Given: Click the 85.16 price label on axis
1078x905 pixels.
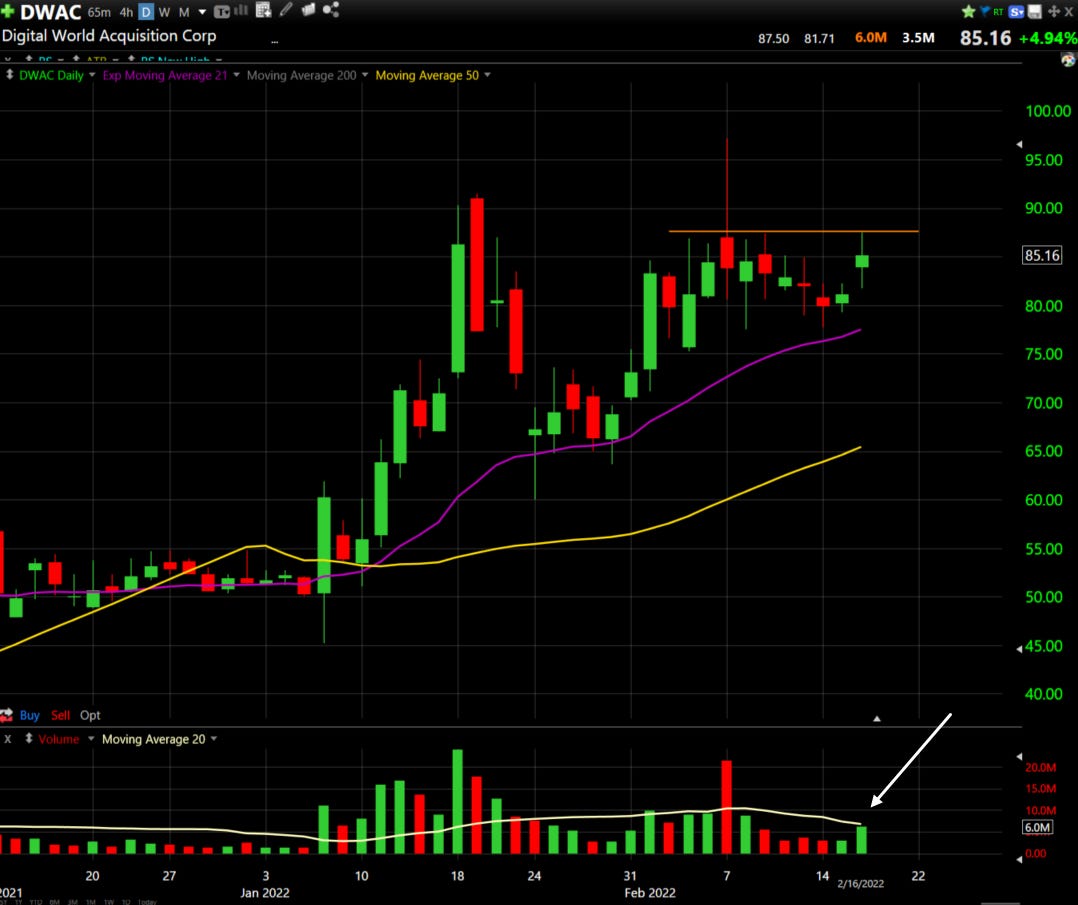Looking at the screenshot, I should pos(1042,256).
